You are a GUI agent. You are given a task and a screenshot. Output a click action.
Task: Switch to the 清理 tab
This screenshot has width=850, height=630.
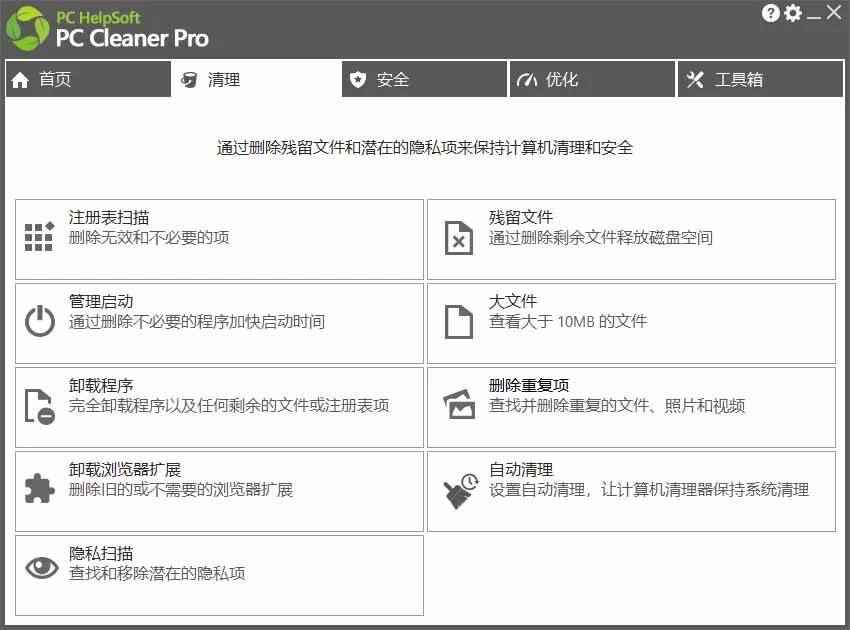[256, 80]
